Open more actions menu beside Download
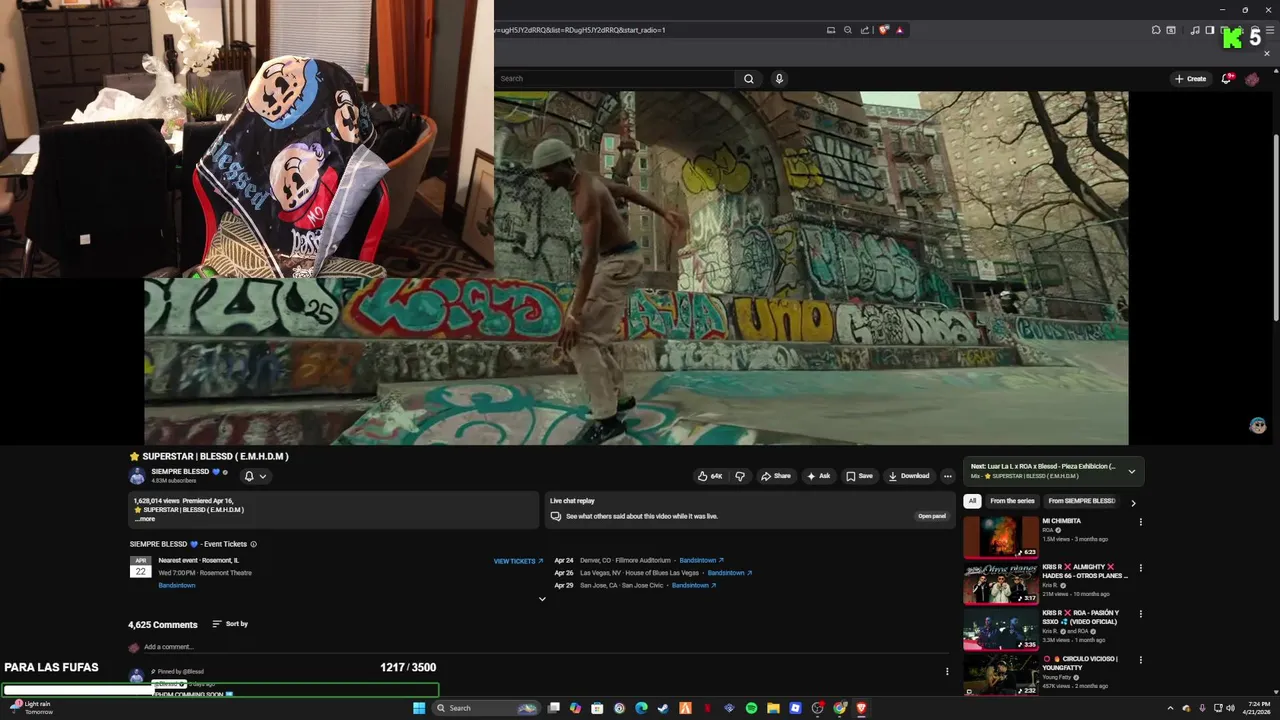1280x720 pixels. [947, 476]
